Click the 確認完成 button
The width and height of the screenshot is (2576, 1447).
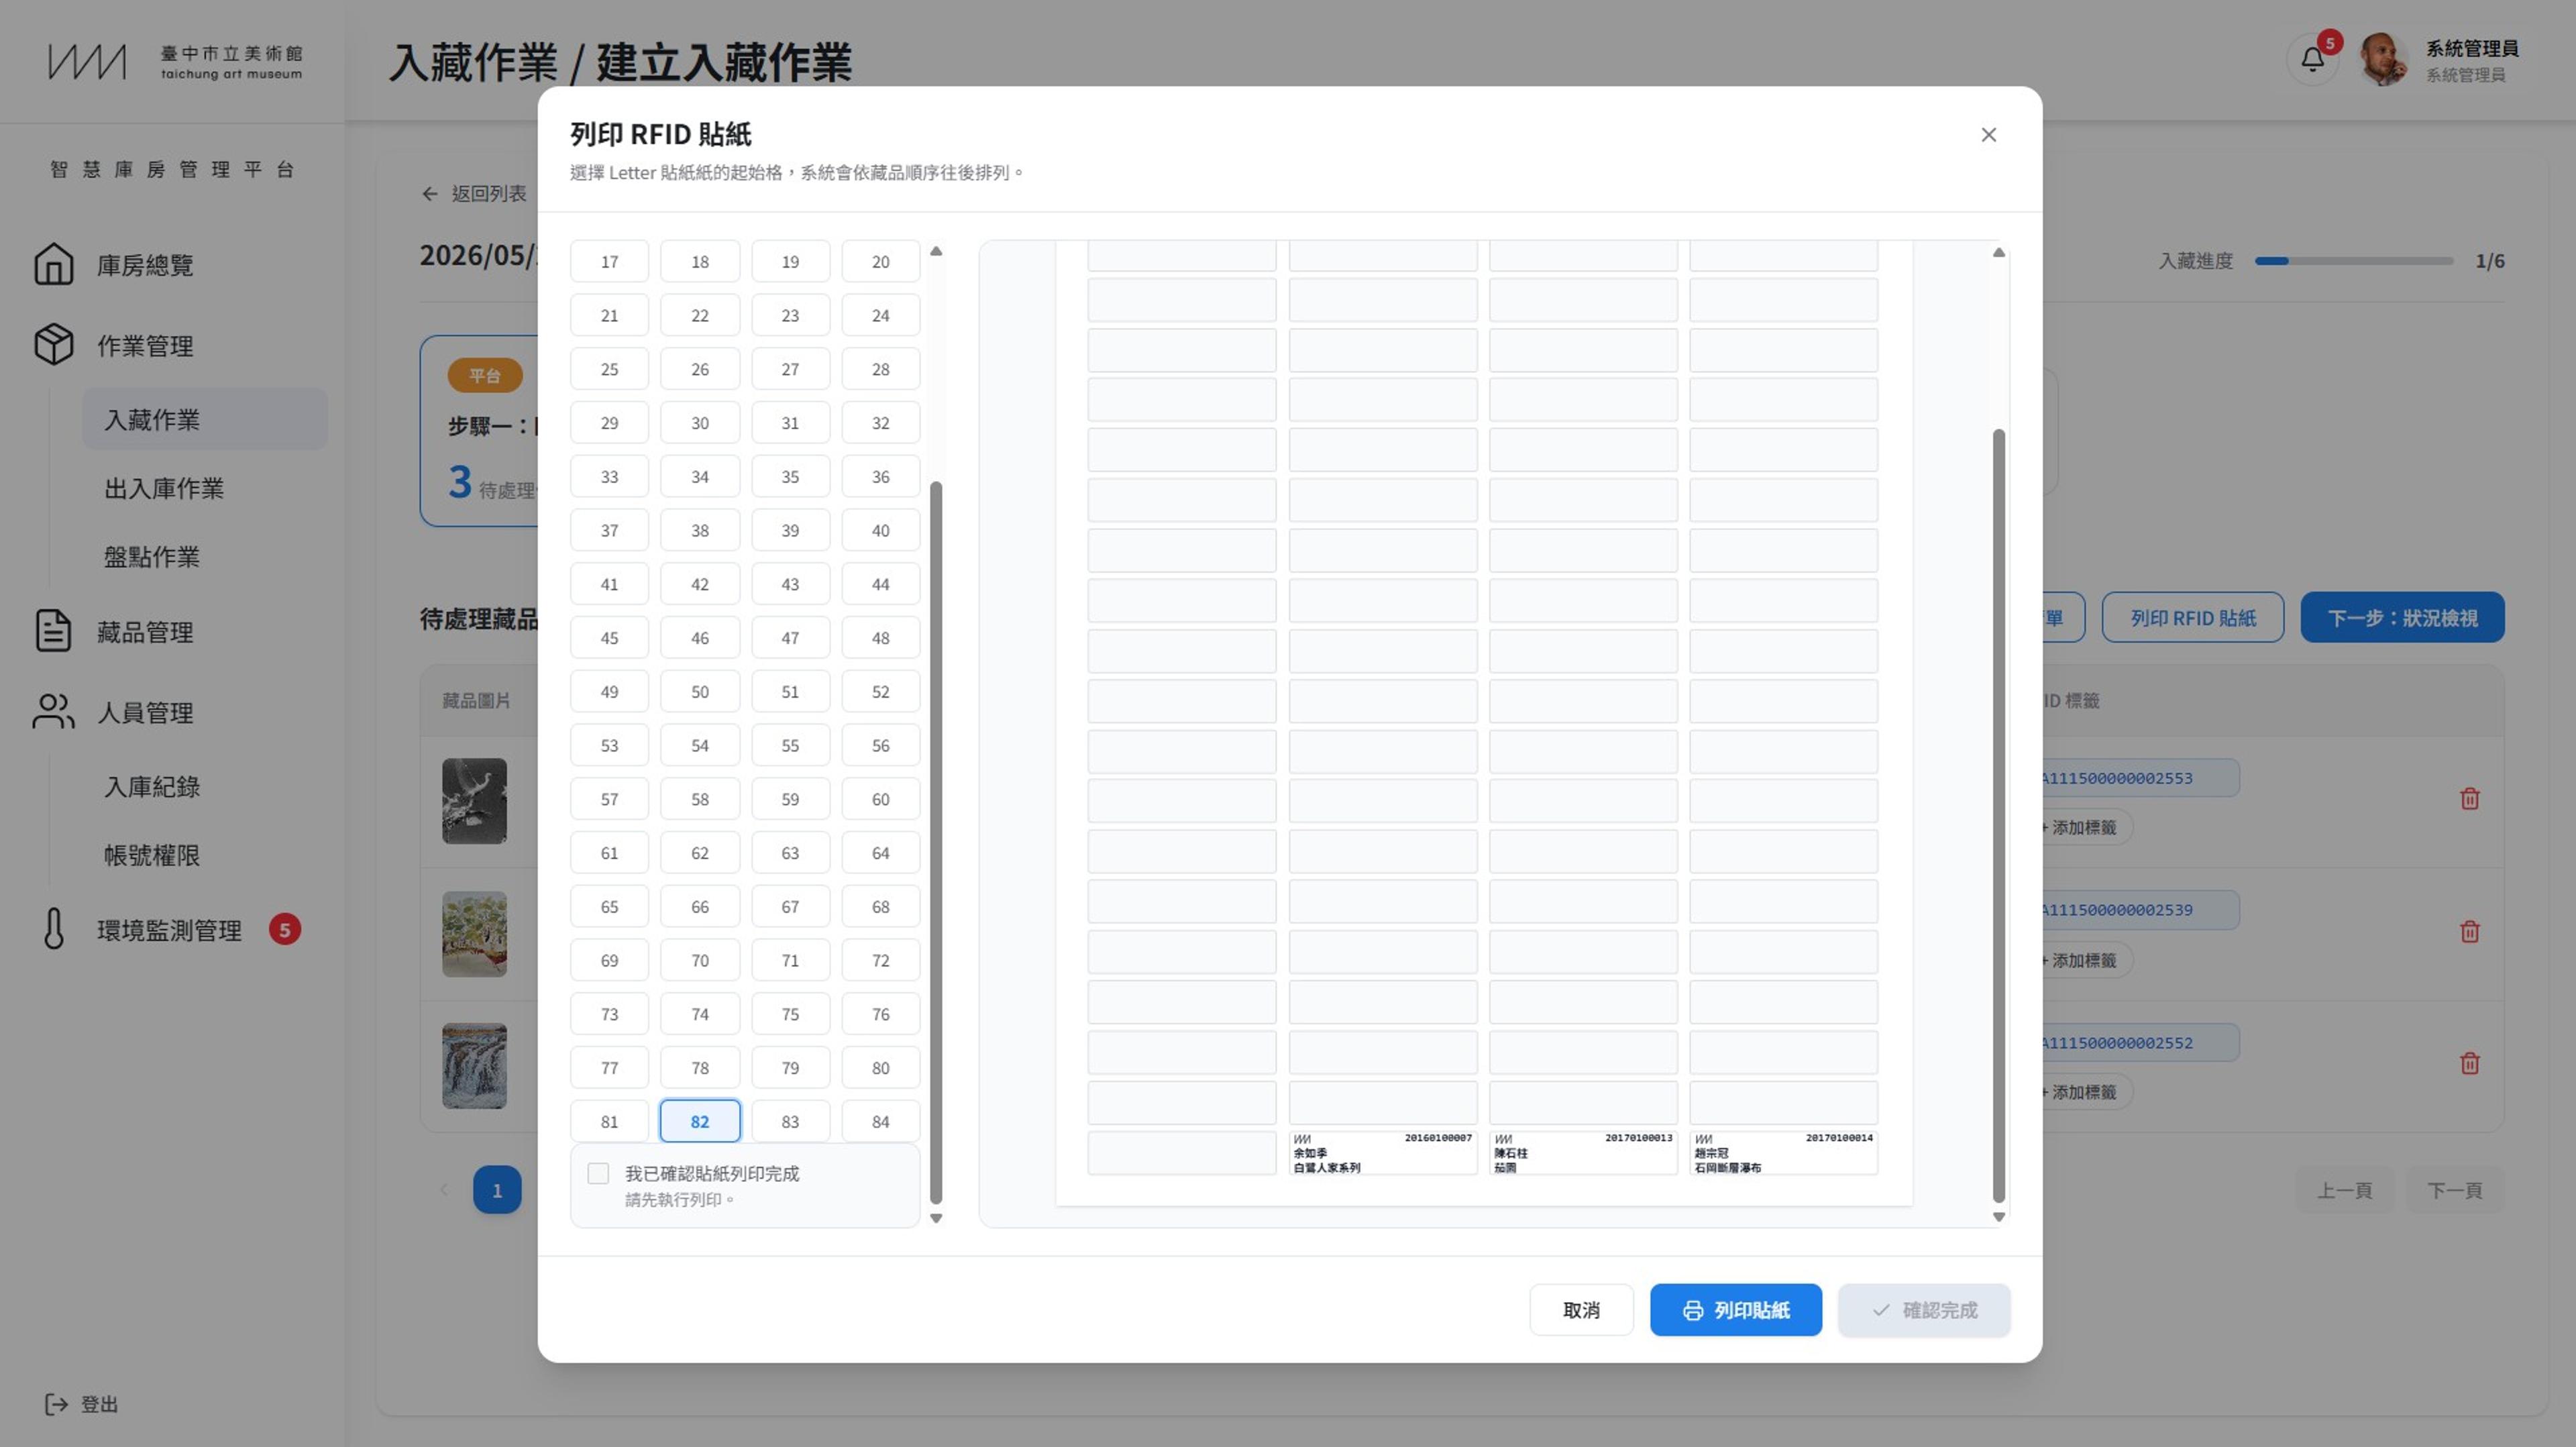[1923, 1310]
